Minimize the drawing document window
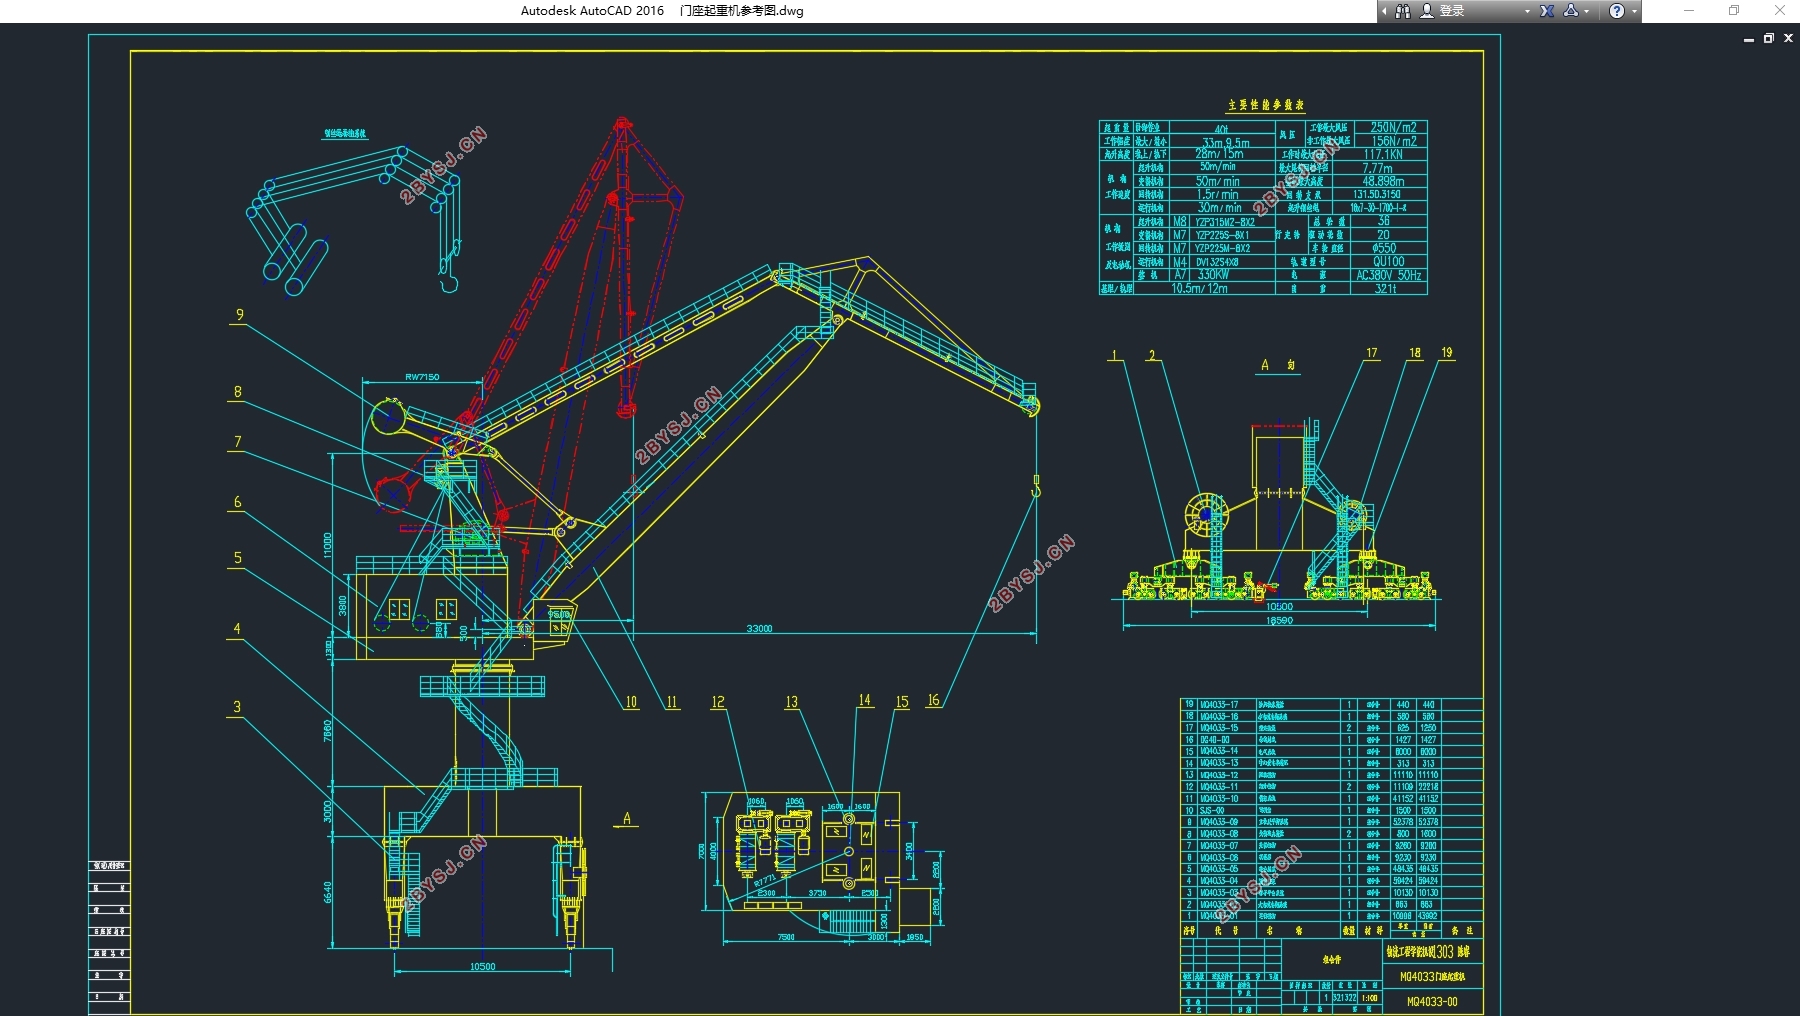The height and width of the screenshot is (1016, 1800). pyautogui.click(x=1748, y=39)
